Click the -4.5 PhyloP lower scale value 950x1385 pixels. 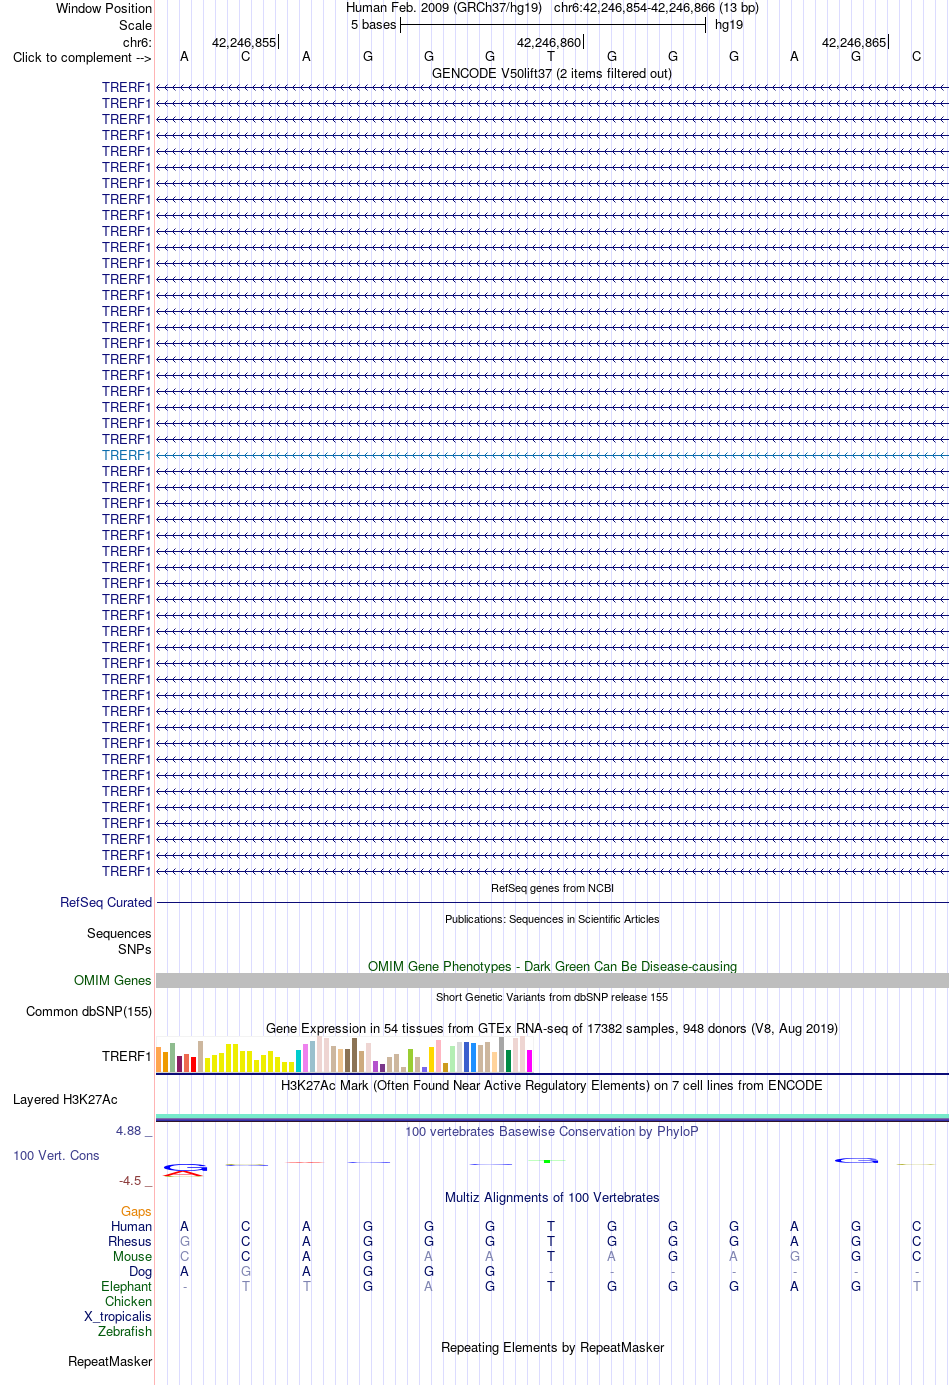131,1181
